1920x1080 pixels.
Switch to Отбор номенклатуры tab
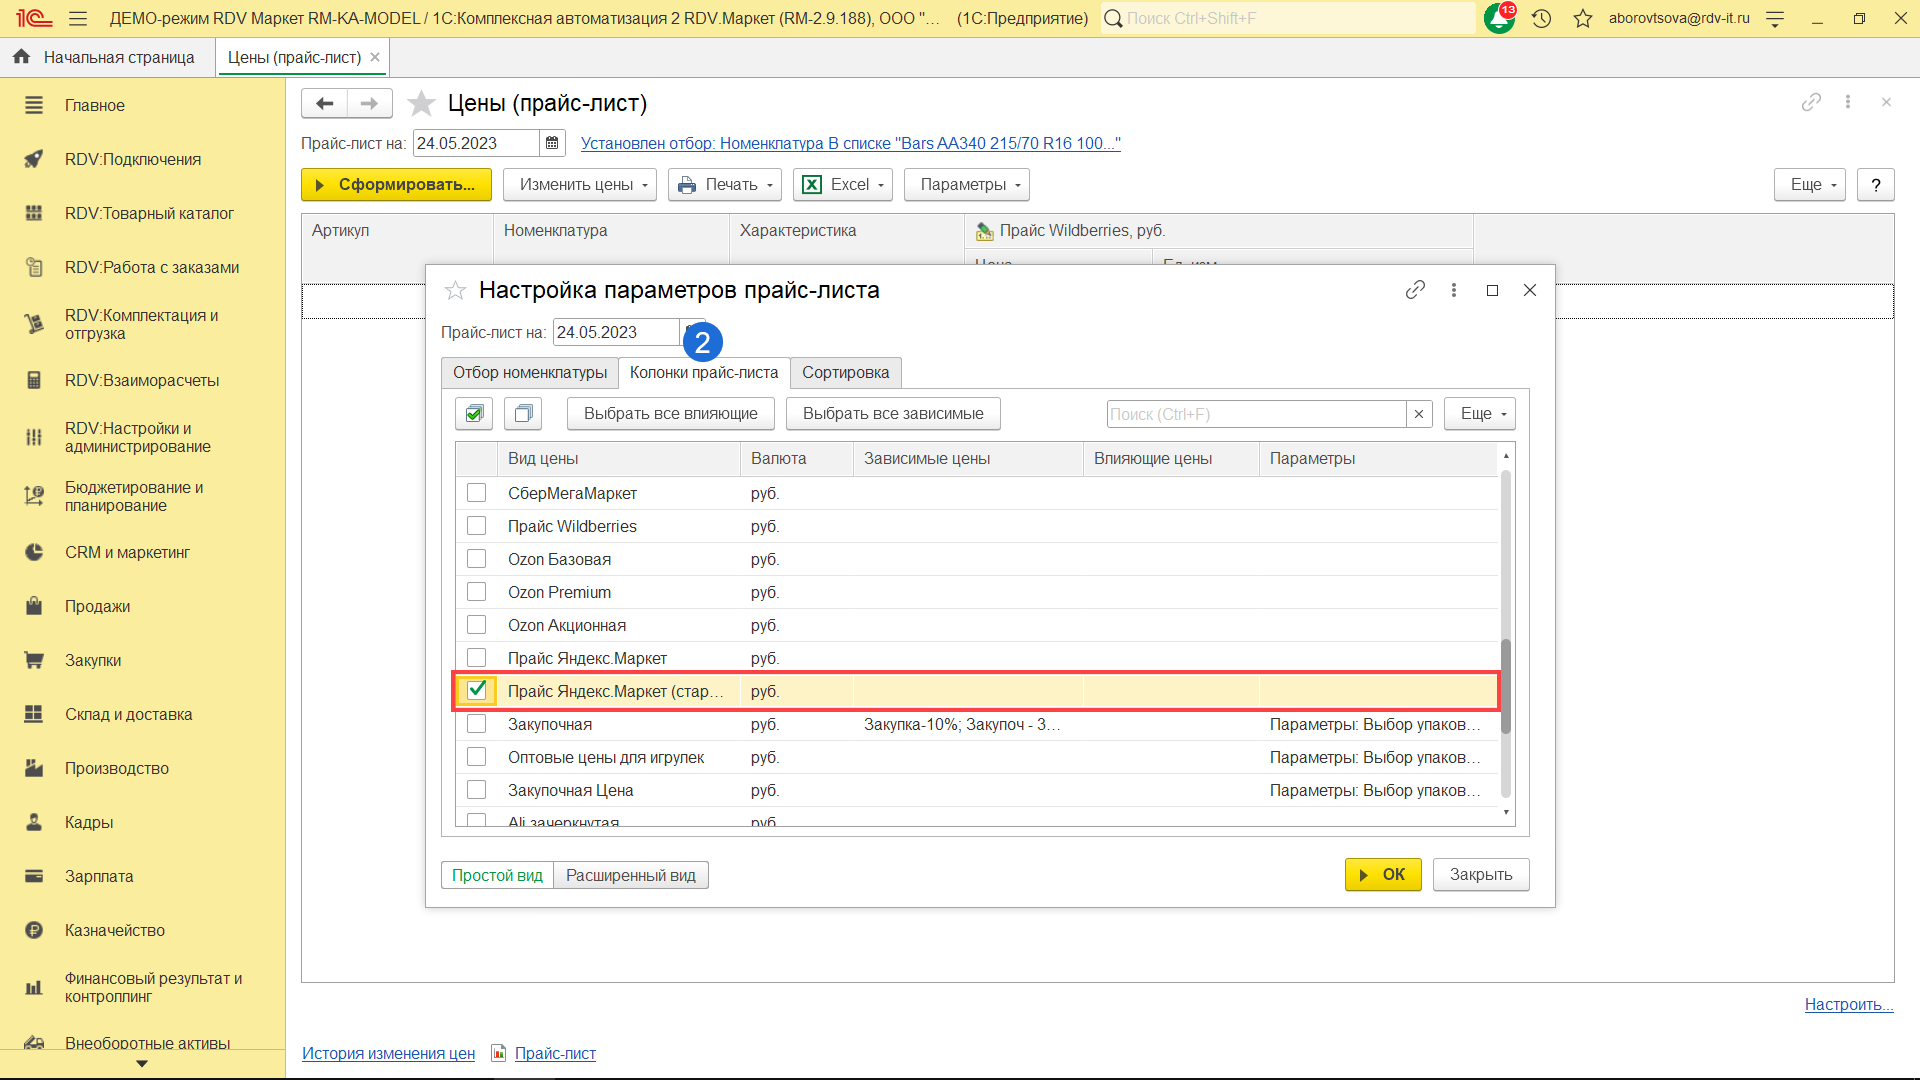[x=529, y=373]
